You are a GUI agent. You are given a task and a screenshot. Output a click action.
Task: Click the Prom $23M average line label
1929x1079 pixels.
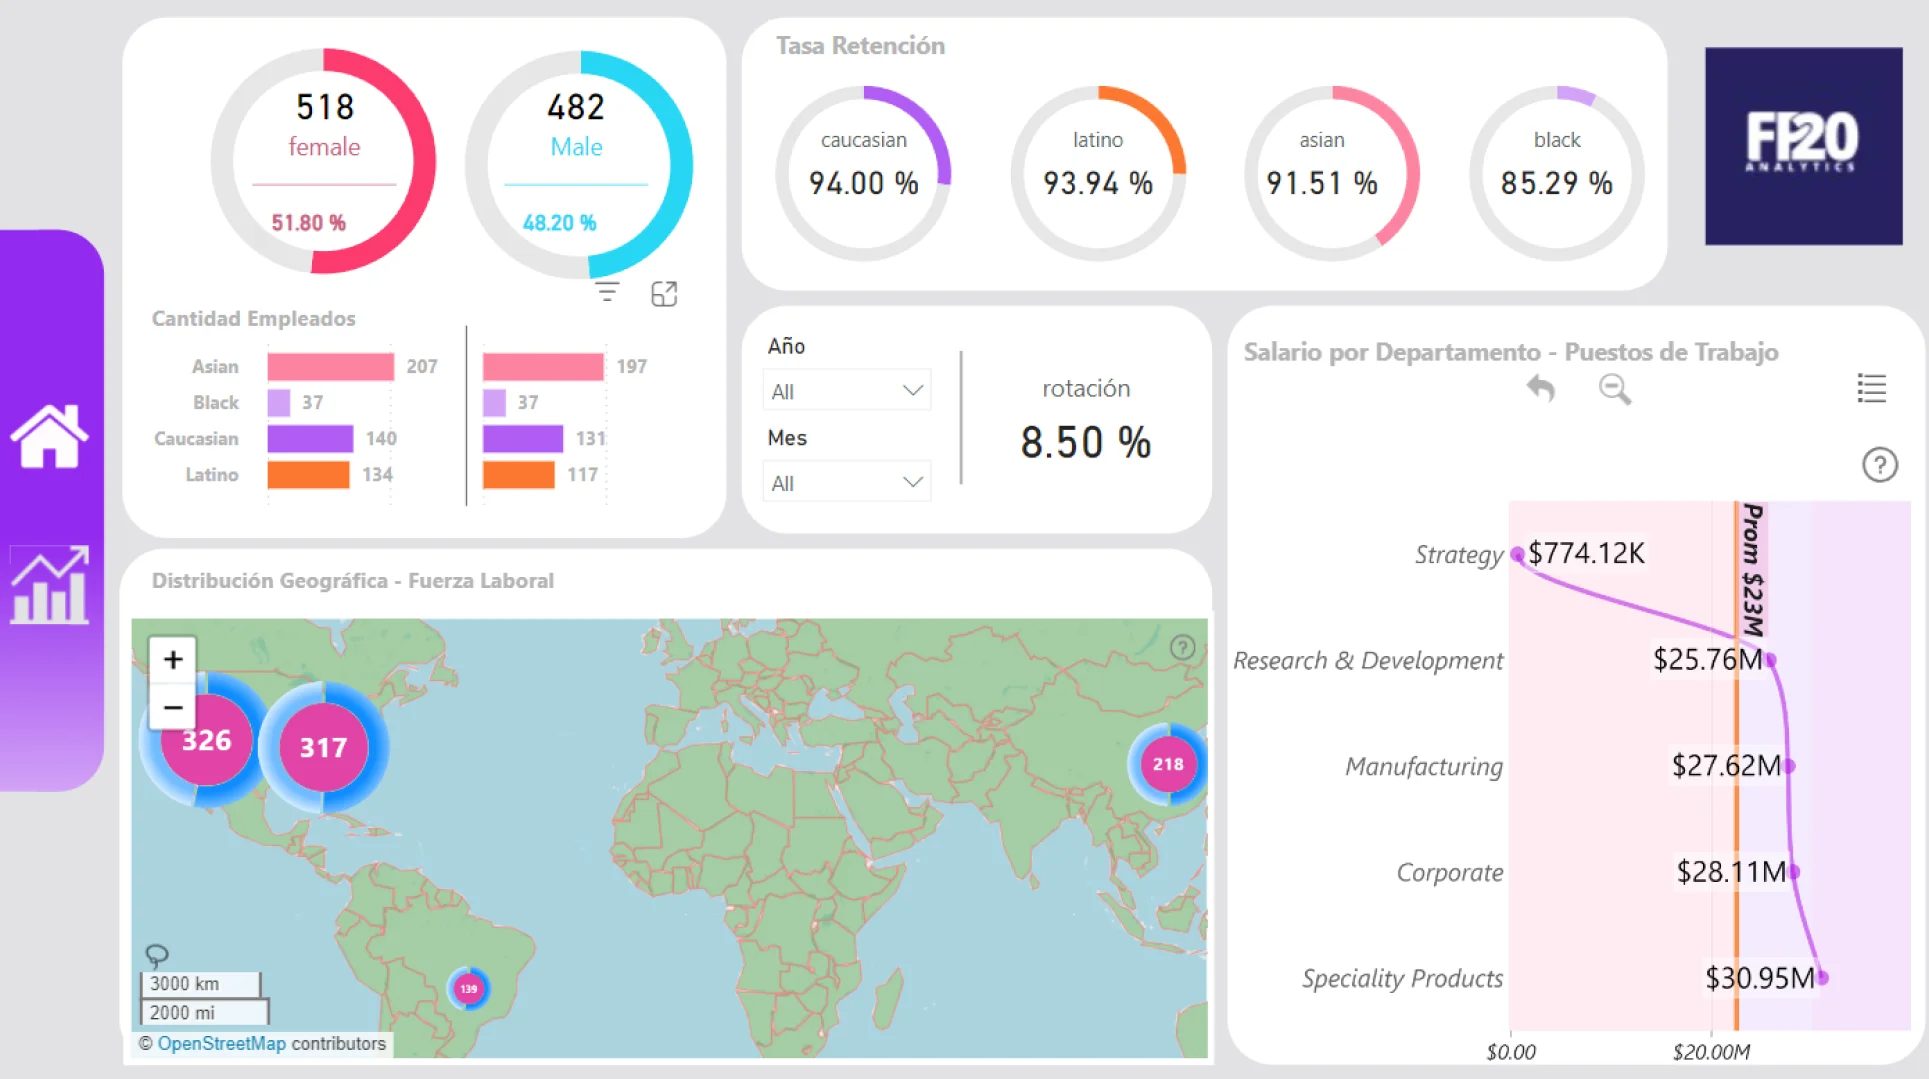[x=1752, y=570]
